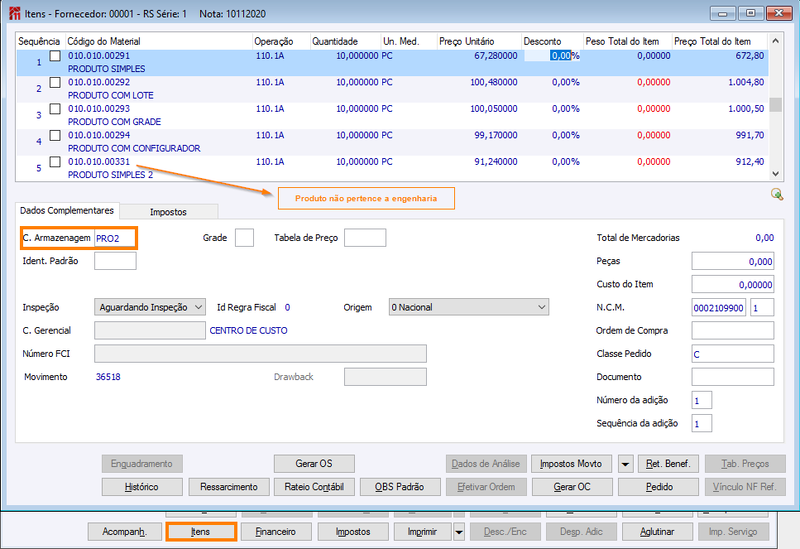Click the Financeiro button in bottom bar
The width and height of the screenshot is (800, 549).
click(x=276, y=532)
